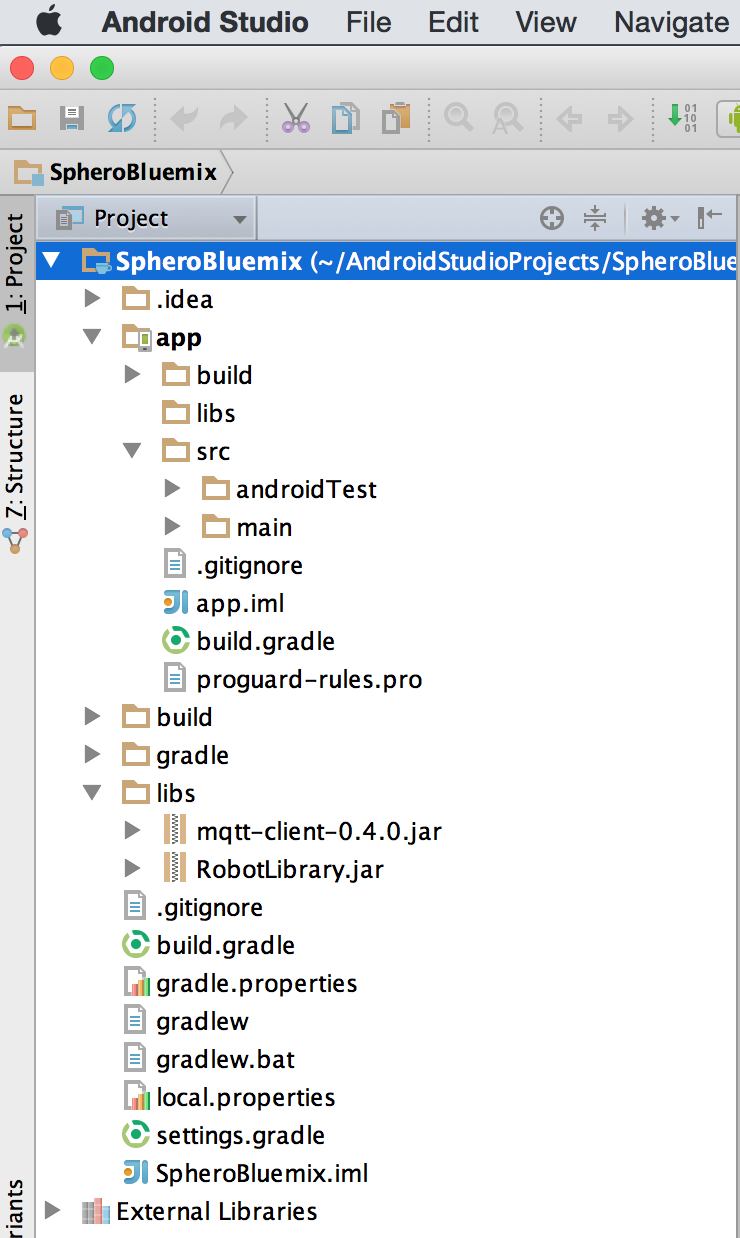Image resolution: width=740 pixels, height=1238 pixels.
Task: Open the 7: Structure side tab
Action: pyautogui.click(x=16, y=474)
